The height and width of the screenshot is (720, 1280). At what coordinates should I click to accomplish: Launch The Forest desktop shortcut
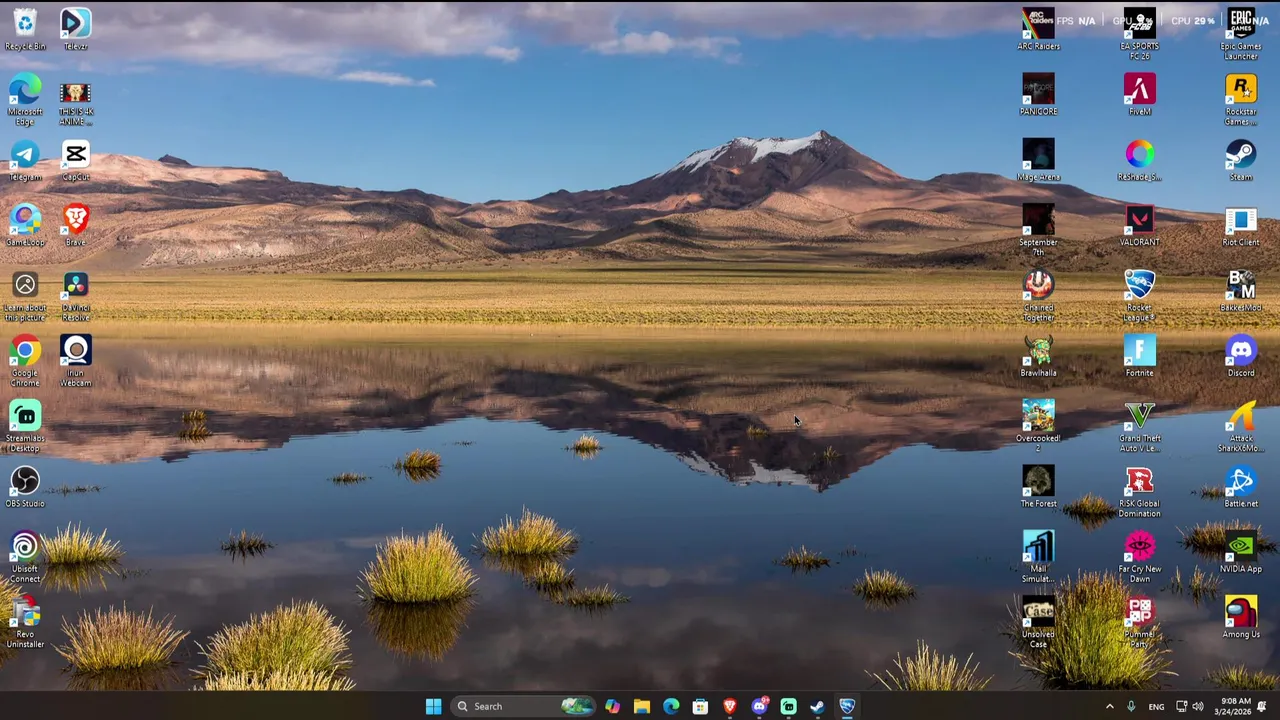(1038, 487)
